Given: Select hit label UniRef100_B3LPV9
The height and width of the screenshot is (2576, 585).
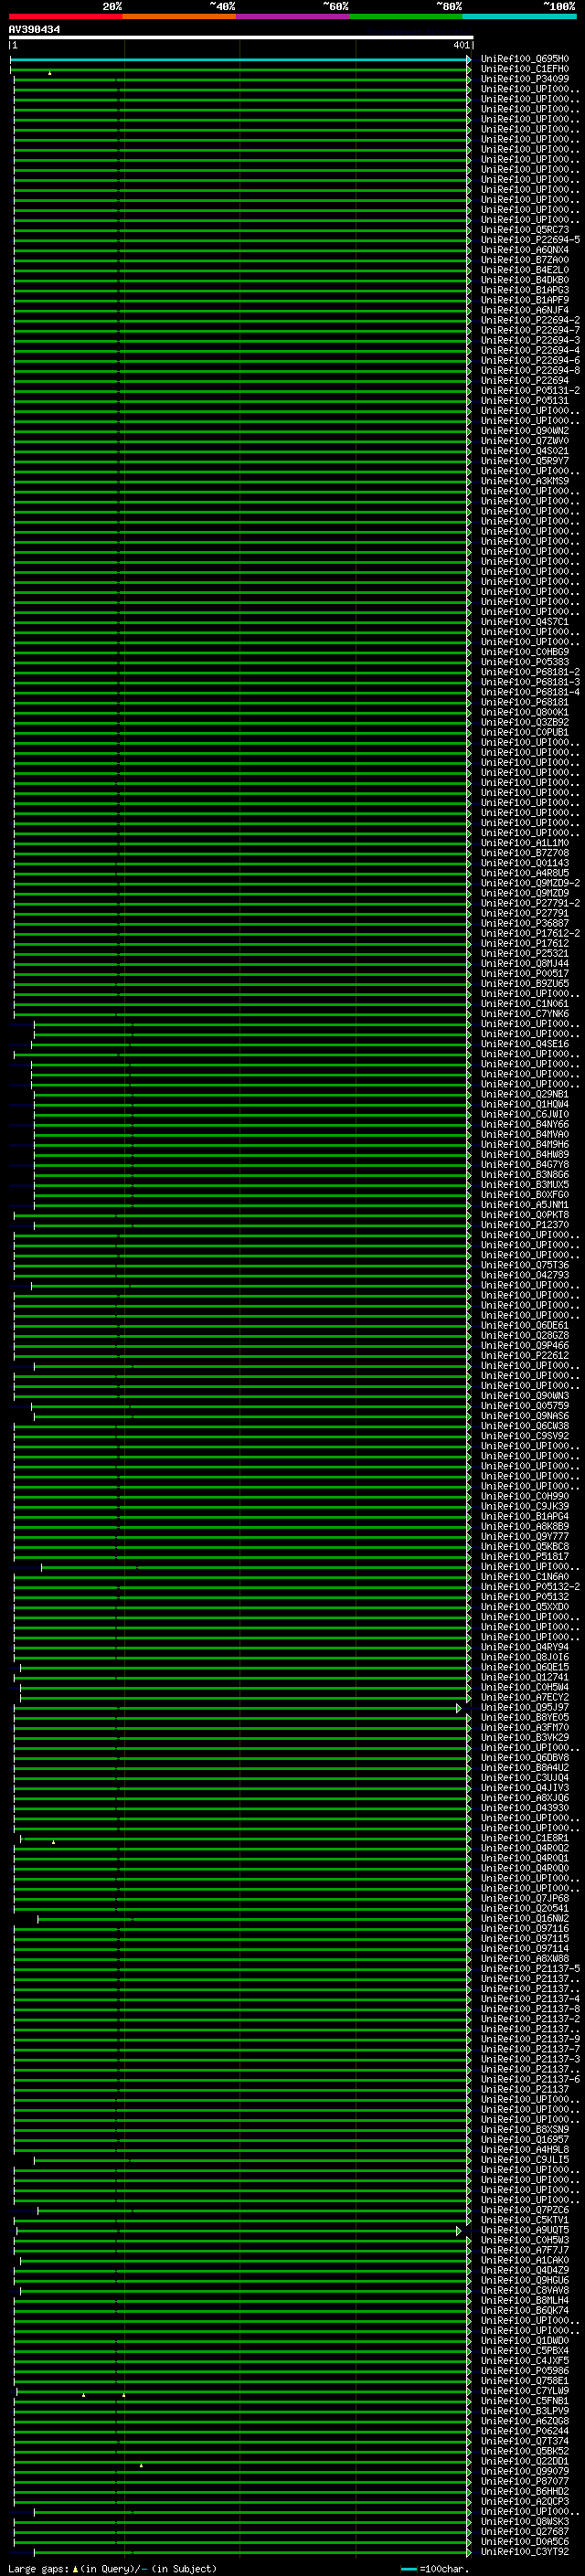Looking at the screenshot, I should pos(525,2411).
